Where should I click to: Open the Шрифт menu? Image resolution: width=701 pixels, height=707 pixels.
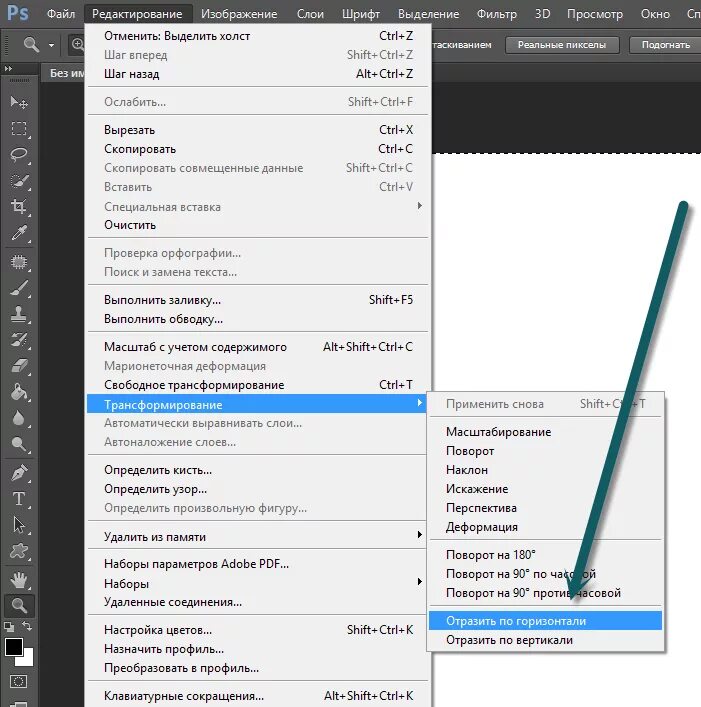[x=361, y=14]
